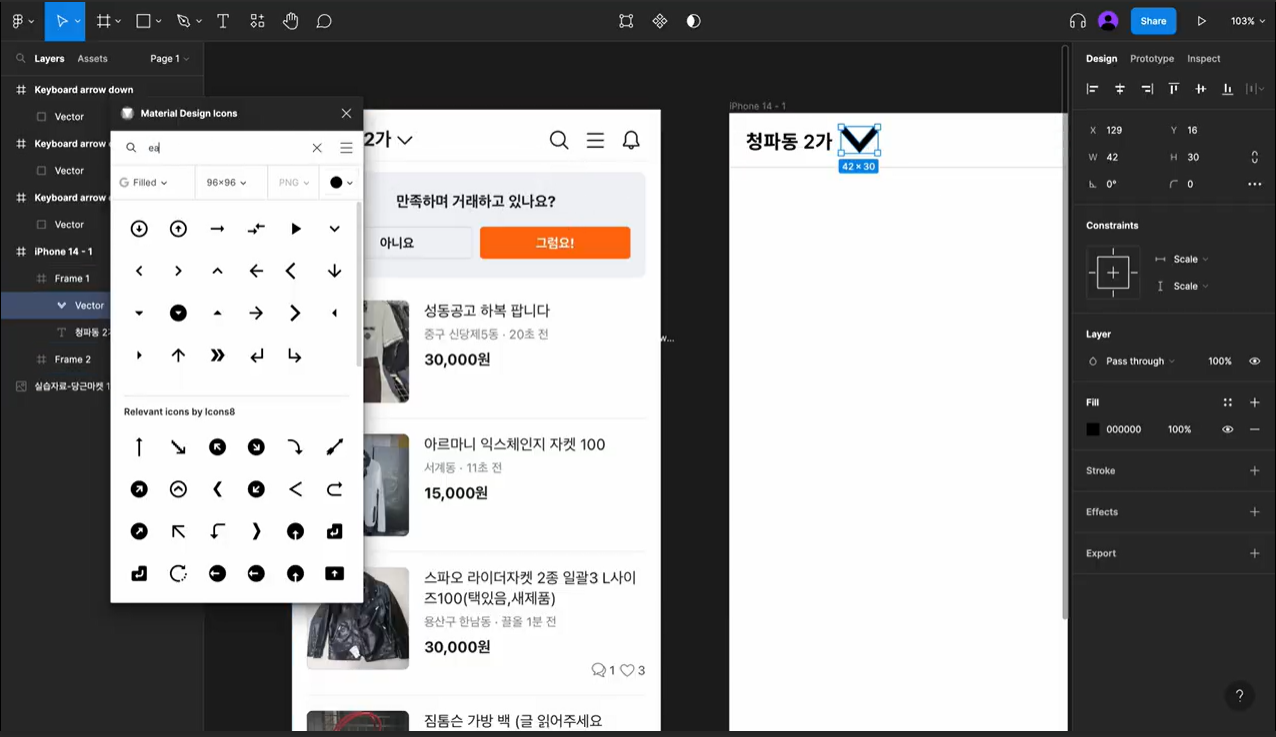Open the plugin hamburger menu

(346, 148)
